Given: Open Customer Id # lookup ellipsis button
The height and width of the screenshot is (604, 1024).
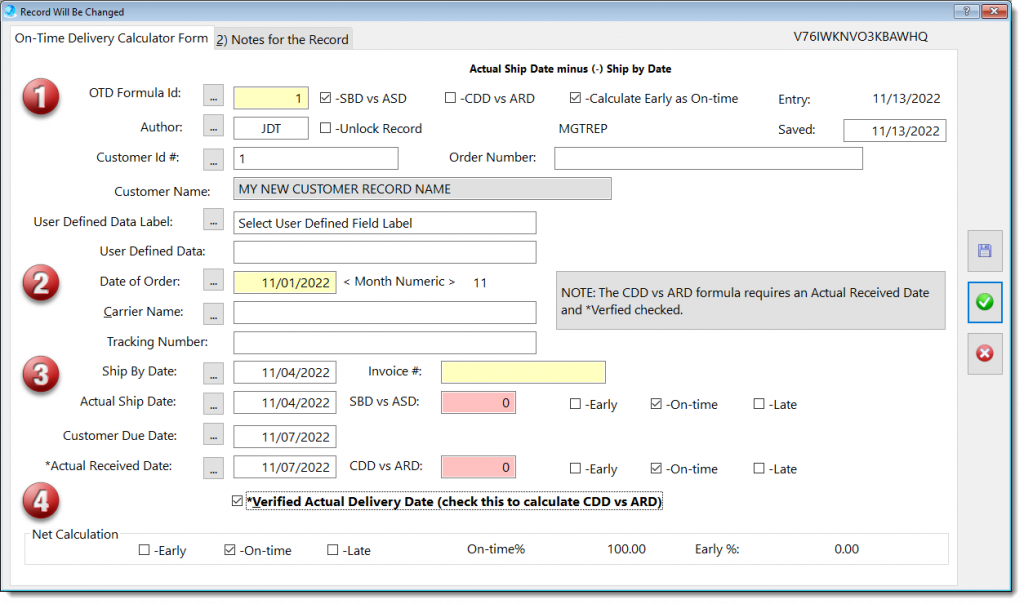Looking at the screenshot, I should click(213, 159).
